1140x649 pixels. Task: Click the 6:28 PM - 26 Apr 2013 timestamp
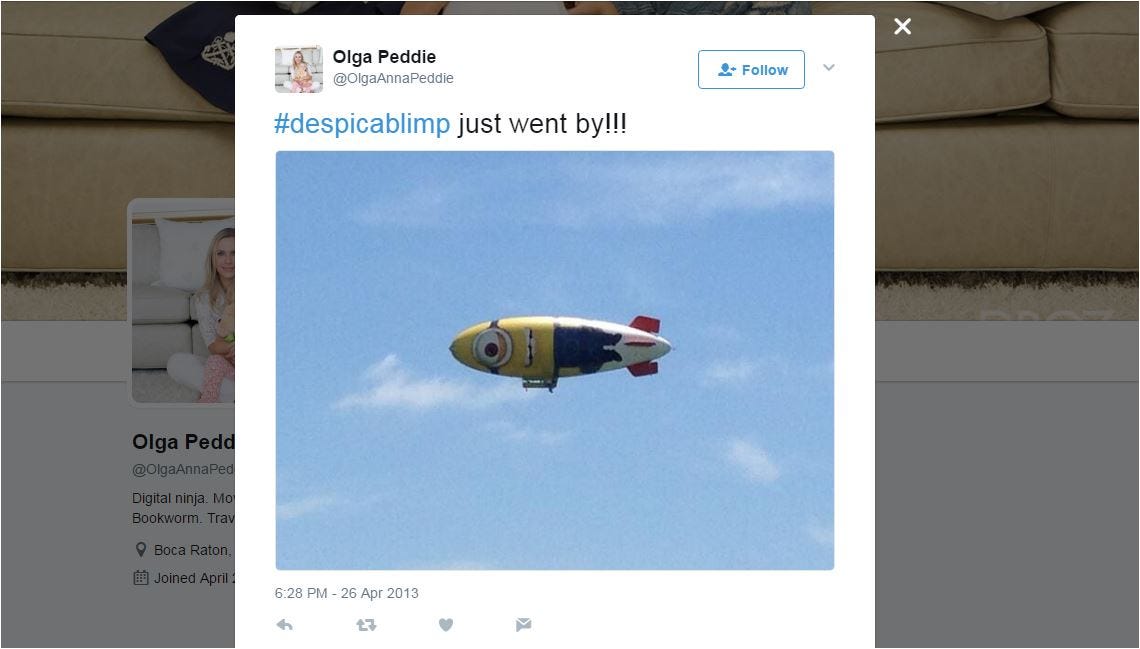coord(346,593)
